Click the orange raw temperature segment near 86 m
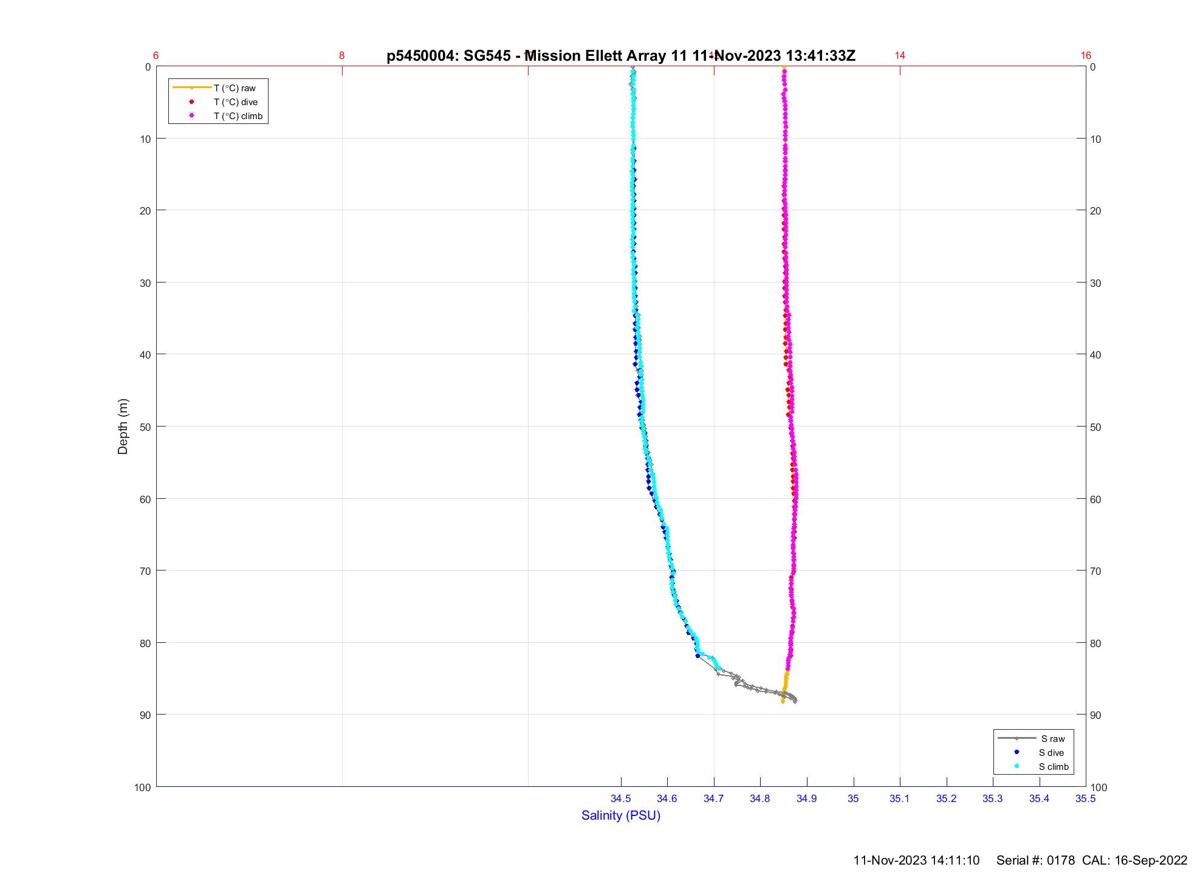The width and height of the screenshot is (1200, 885). point(785,686)
